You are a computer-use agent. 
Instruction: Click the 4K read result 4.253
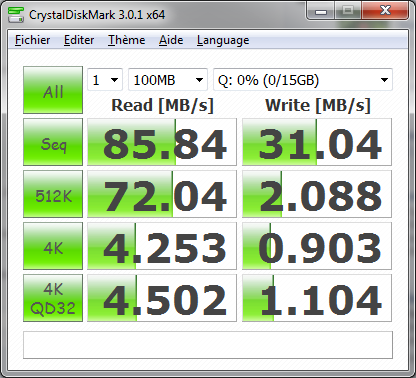162,246
